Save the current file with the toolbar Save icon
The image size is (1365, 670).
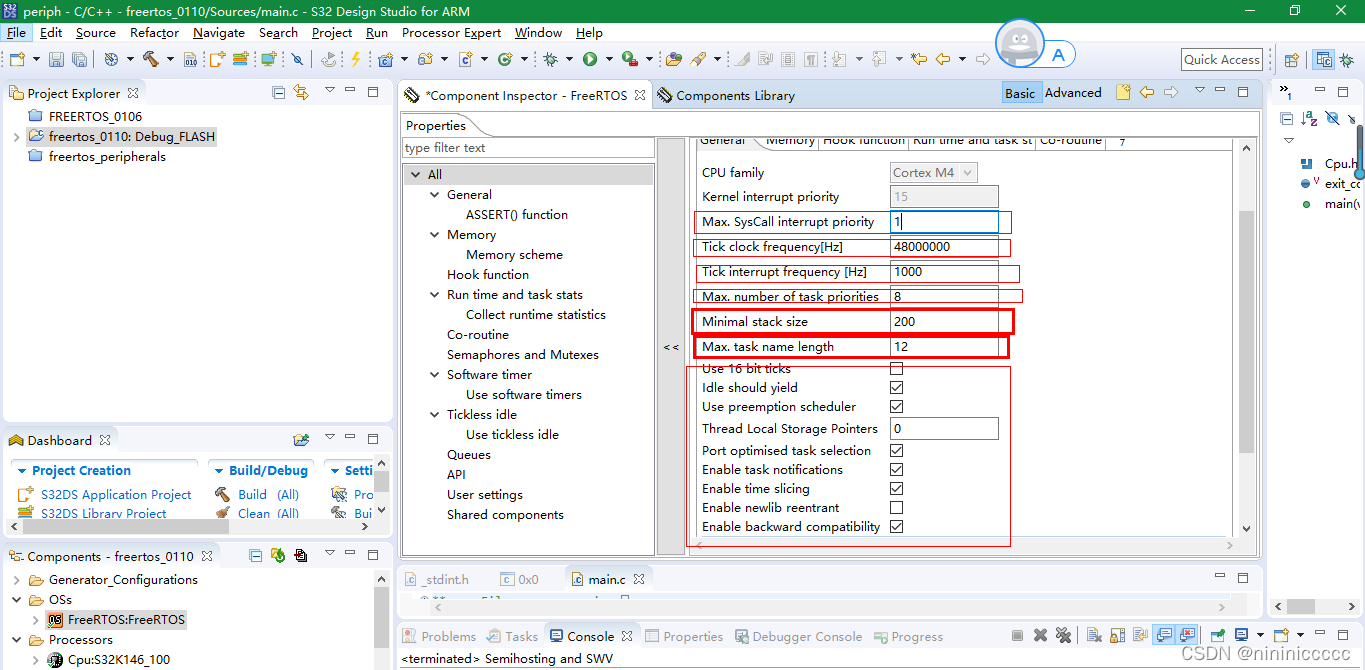click(56, 60)
